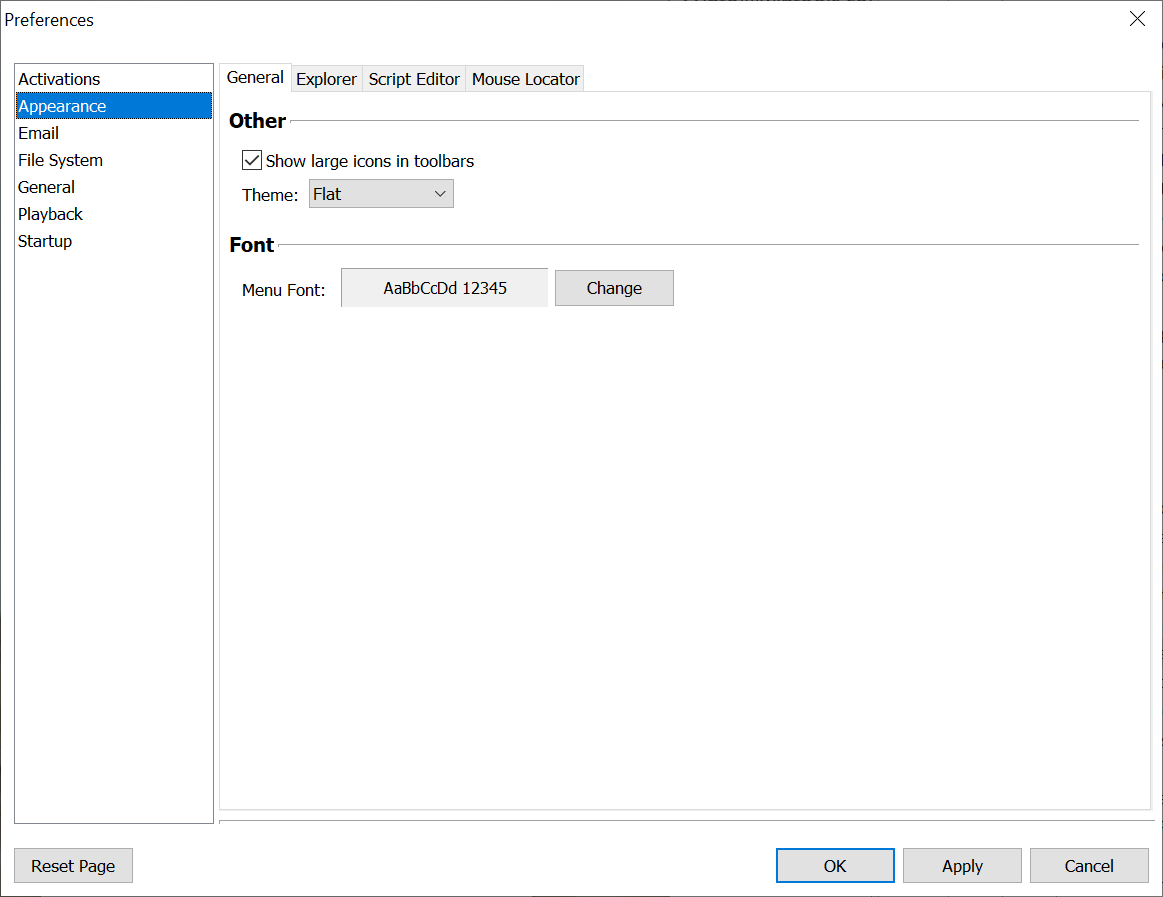Screen dimensions: 1163x897
Task: Confirm preferences with the OK button
Action: 835,866
